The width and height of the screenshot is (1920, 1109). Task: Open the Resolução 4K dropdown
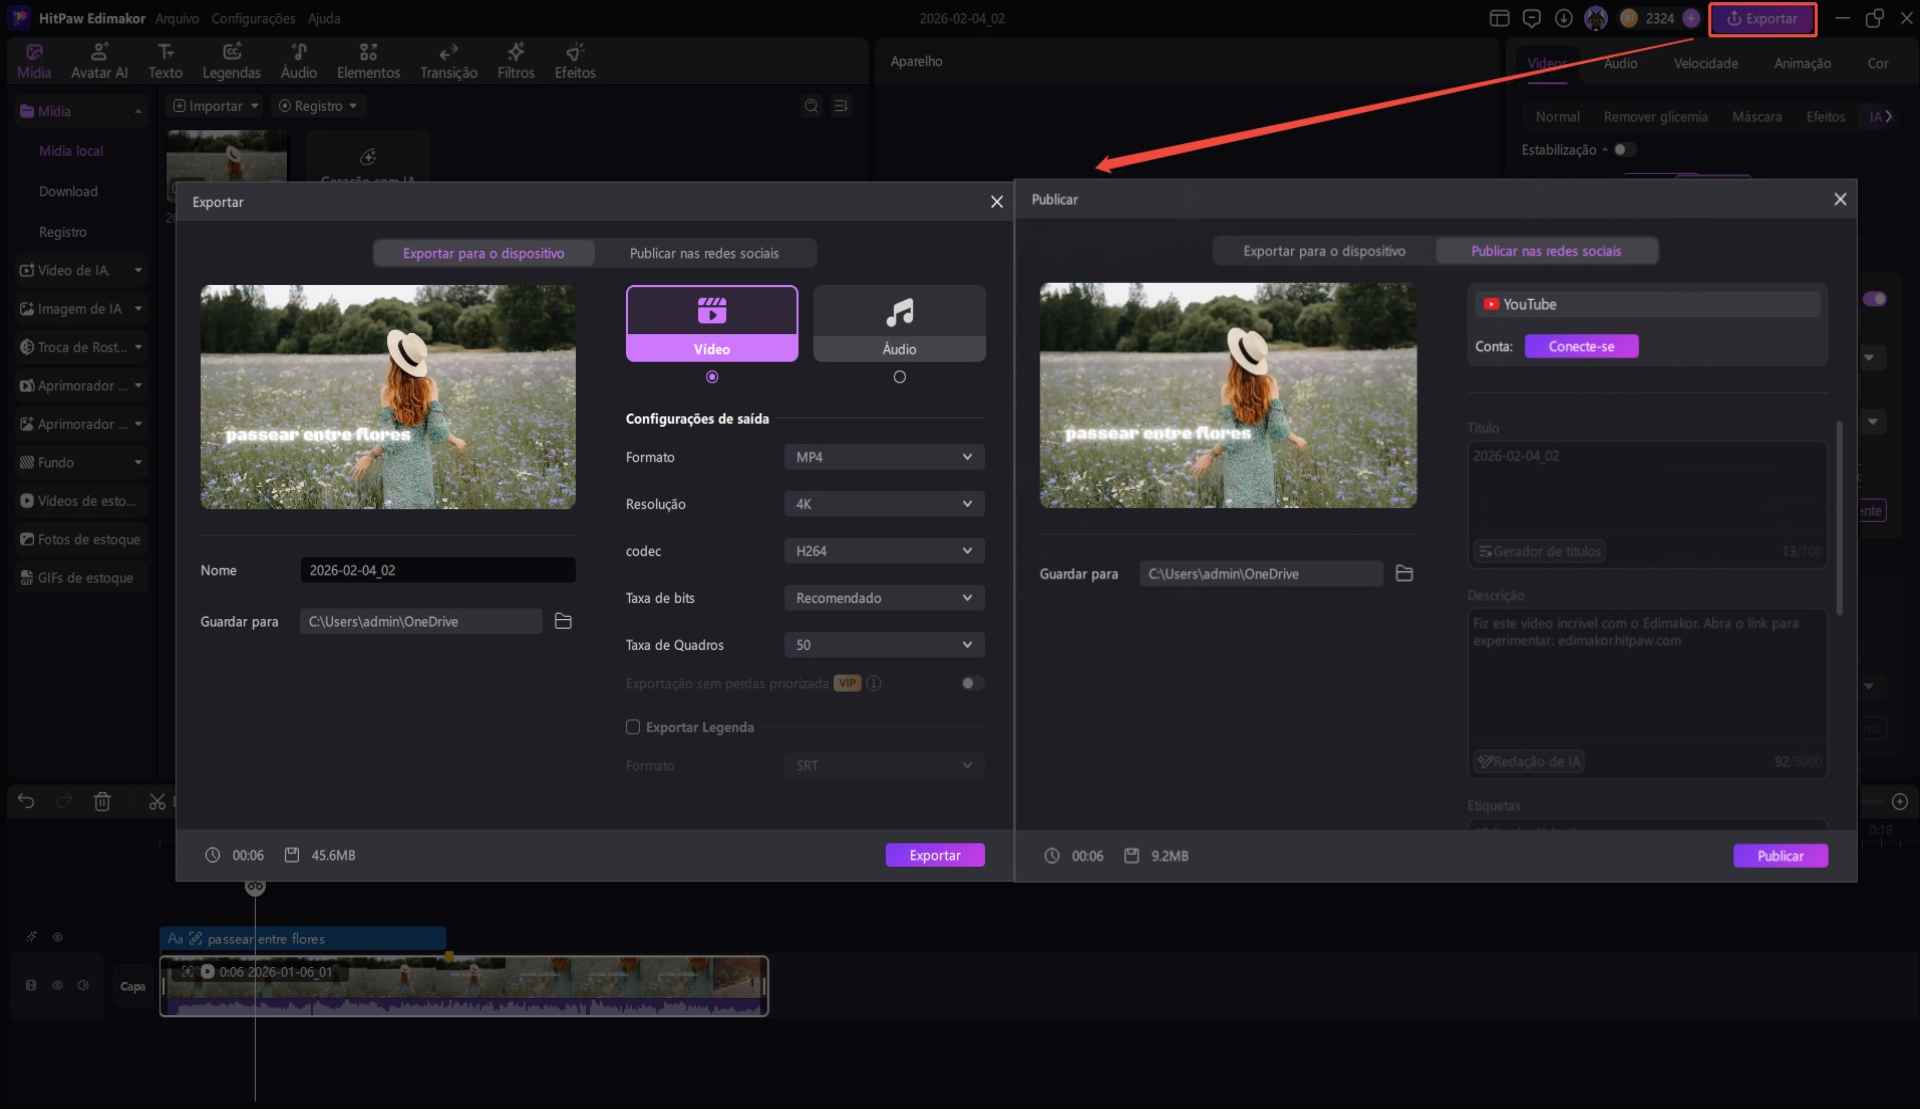click(x=883, y=504)
